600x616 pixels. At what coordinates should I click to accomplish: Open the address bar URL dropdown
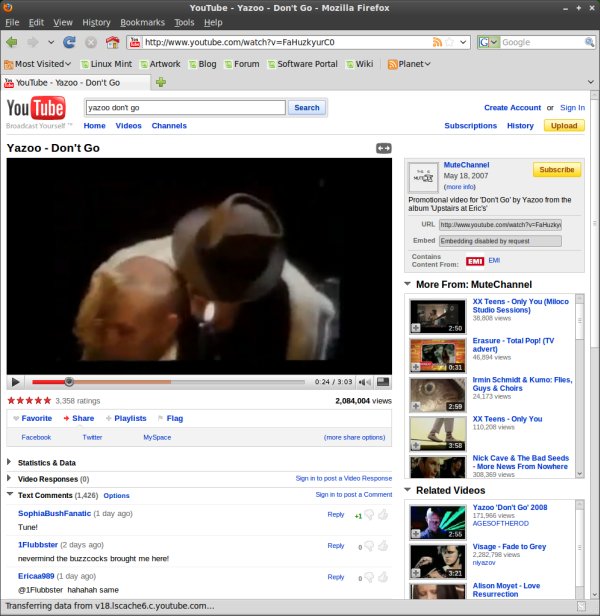click(x=463, y=42)
